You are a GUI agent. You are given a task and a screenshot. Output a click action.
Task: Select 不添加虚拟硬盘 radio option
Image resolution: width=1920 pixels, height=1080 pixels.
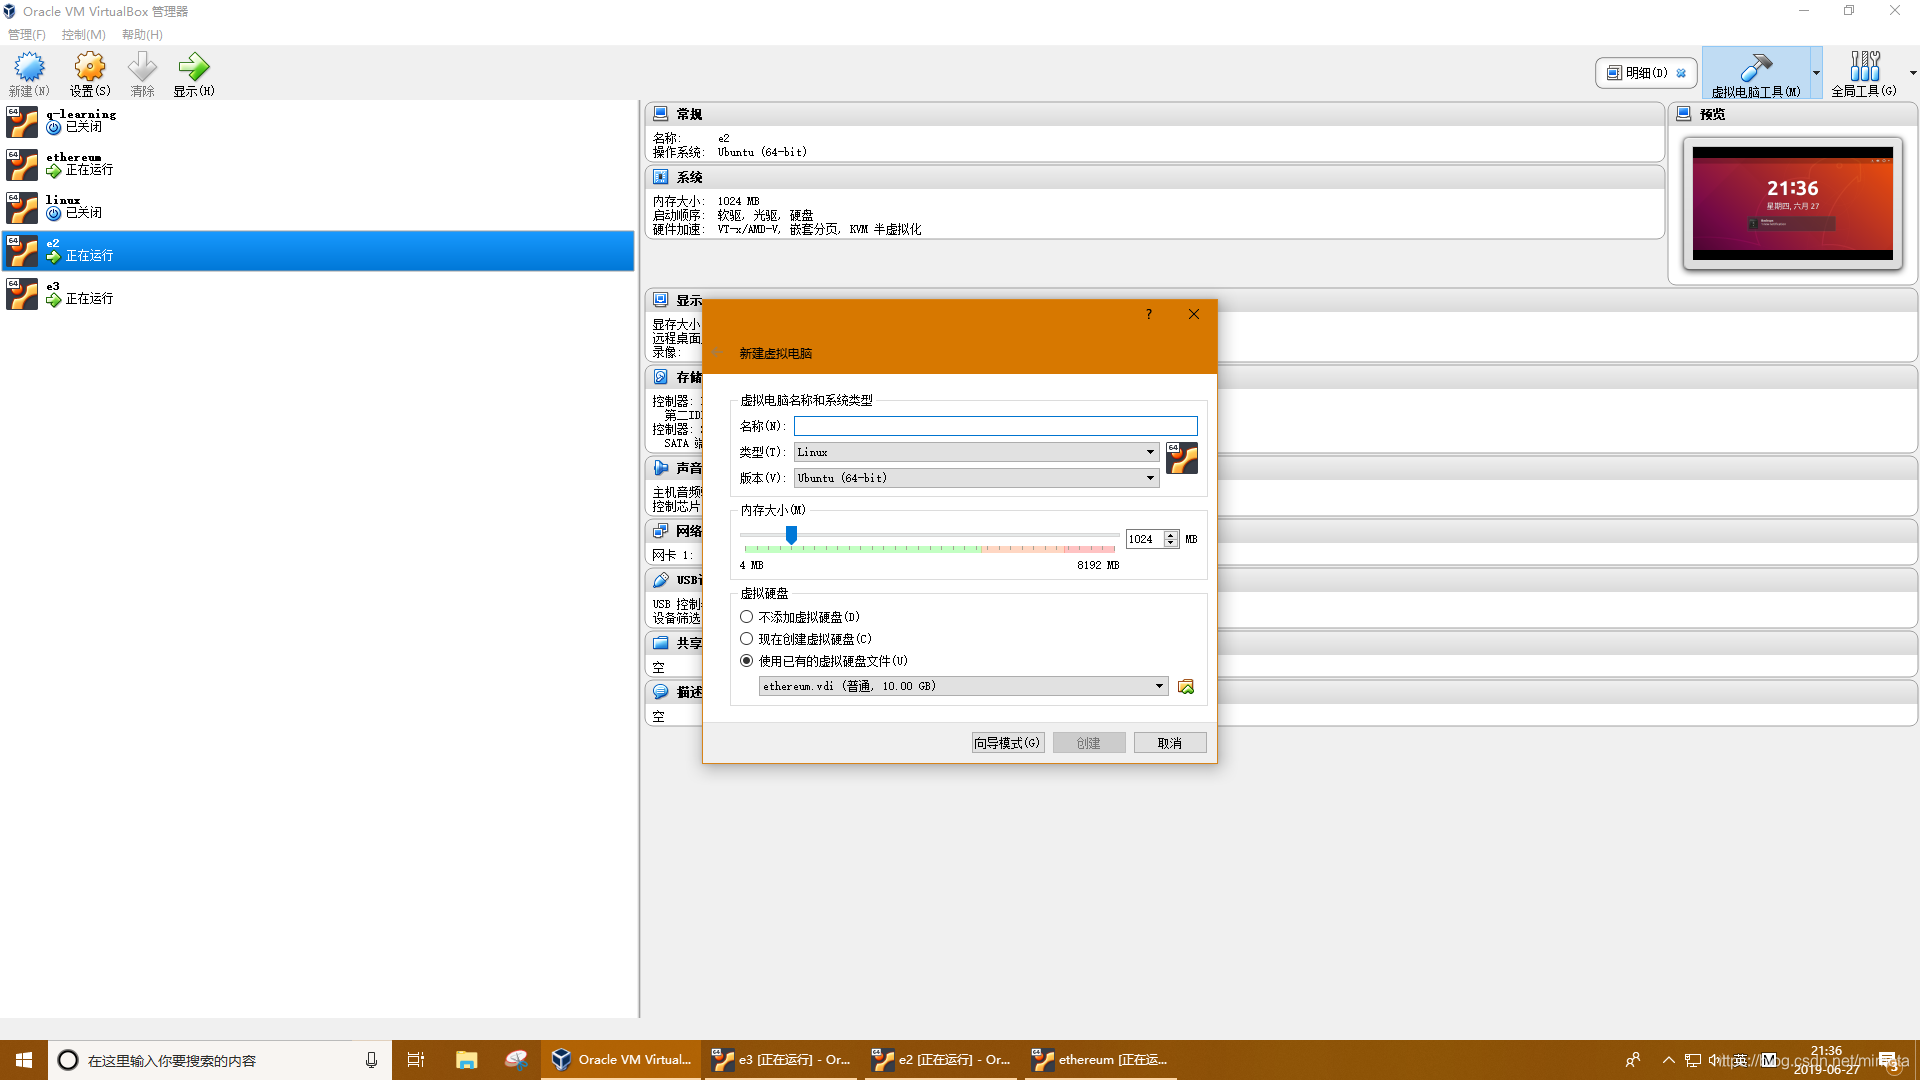(x=746, y=617)
